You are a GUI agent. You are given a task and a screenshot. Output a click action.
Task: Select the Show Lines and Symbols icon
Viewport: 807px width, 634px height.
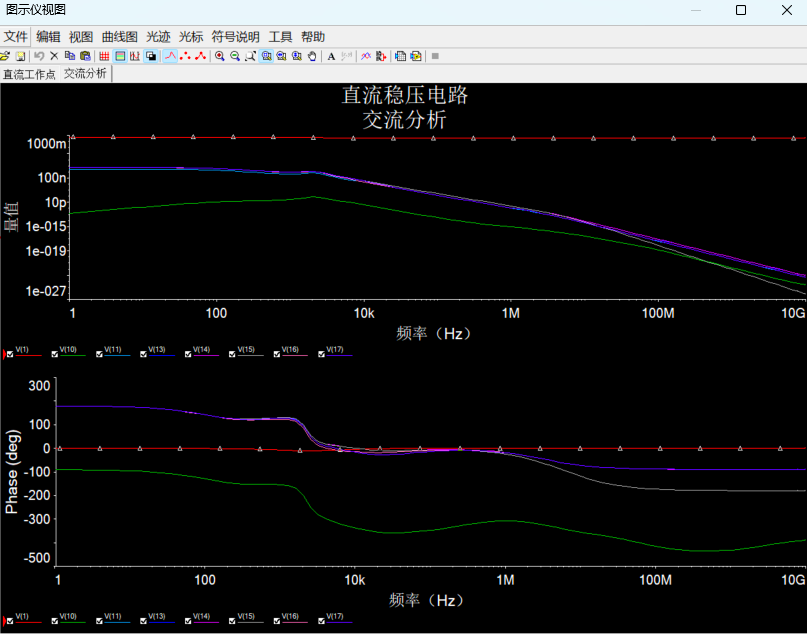pos(201,56)
